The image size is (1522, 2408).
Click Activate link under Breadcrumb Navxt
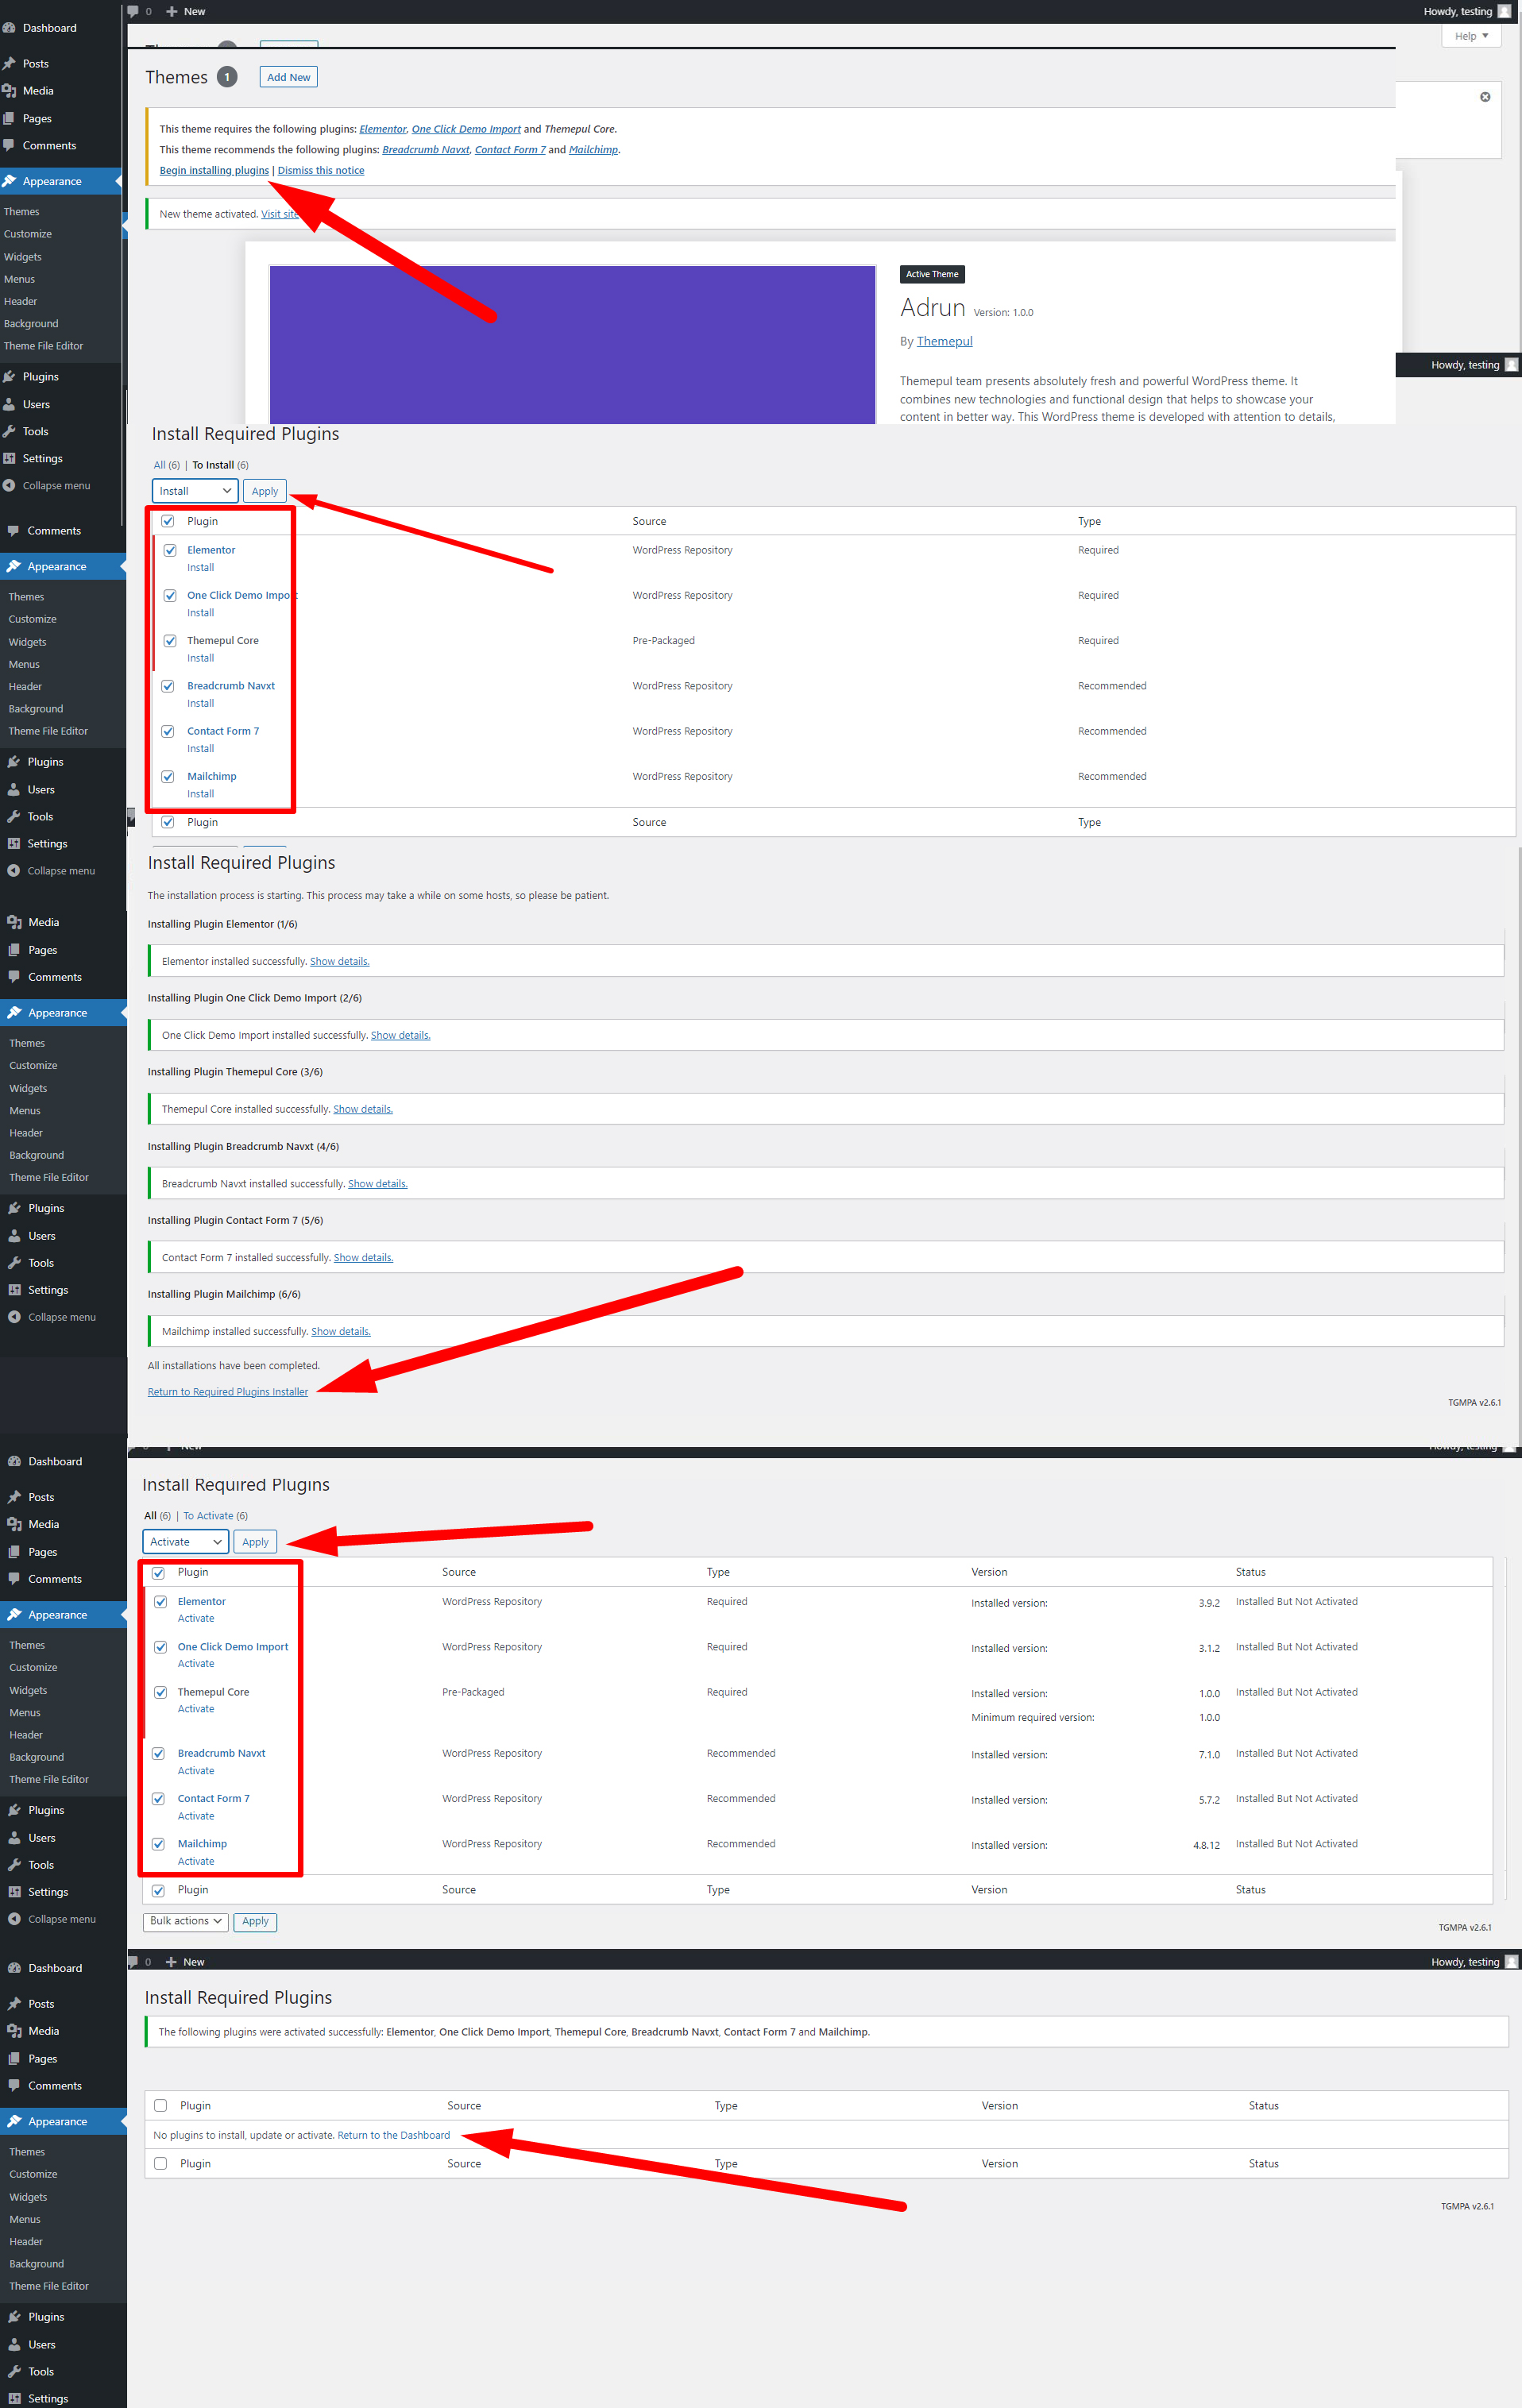(x=196, y=1771)
